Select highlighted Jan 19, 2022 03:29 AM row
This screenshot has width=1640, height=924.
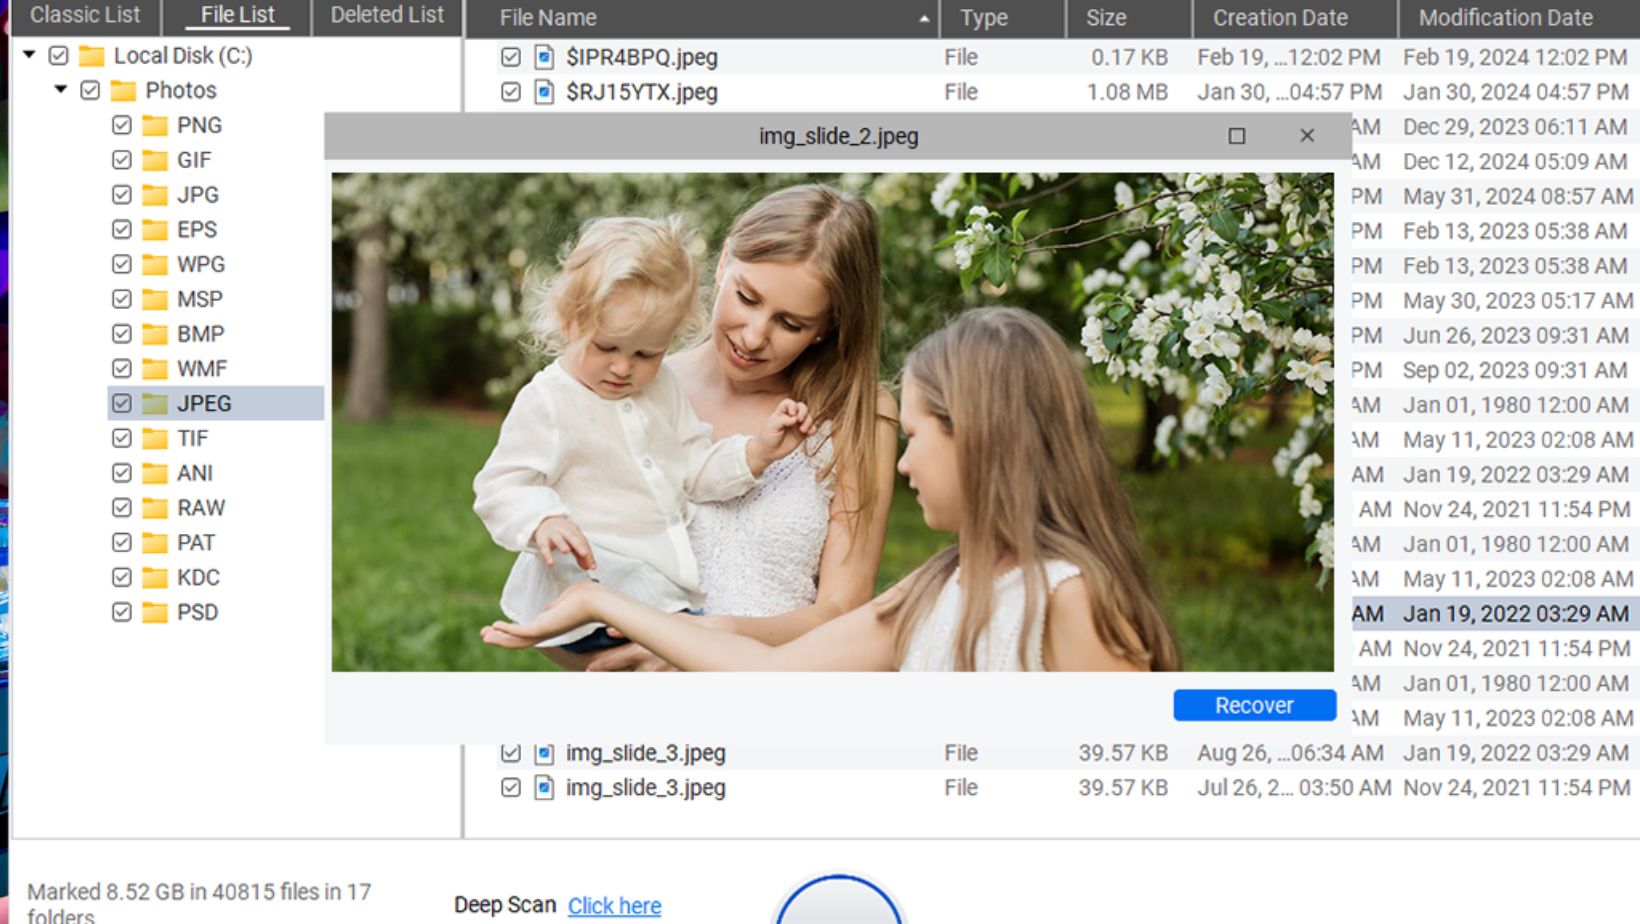click(x=1495, y=613)
